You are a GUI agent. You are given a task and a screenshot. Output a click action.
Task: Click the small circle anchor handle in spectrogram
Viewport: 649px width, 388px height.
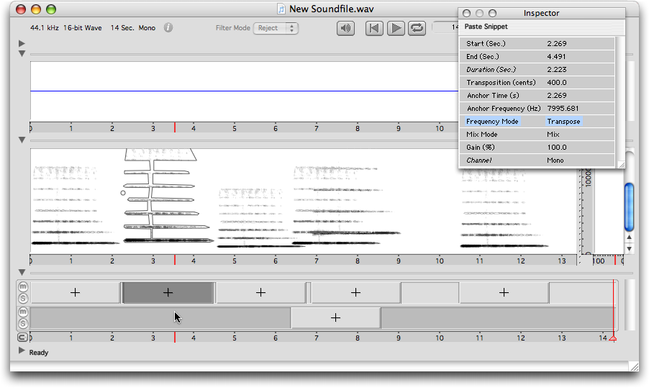tap(123, 193)
